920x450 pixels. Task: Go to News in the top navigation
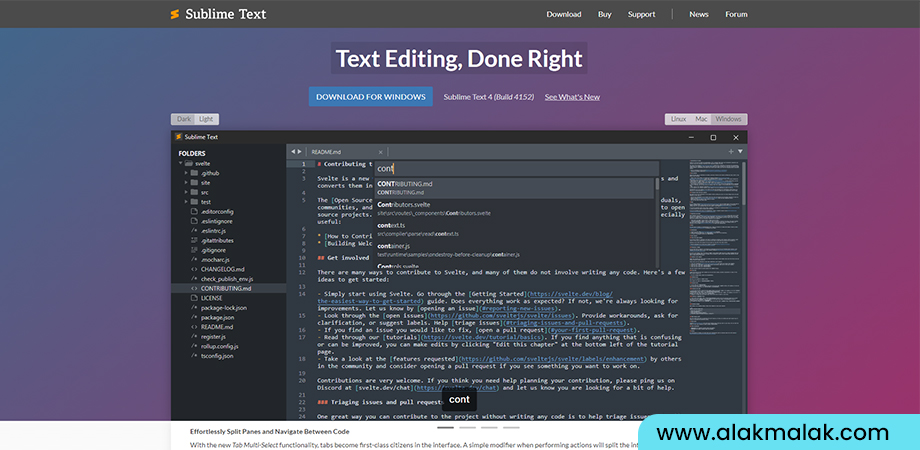(x=699, y=14)
